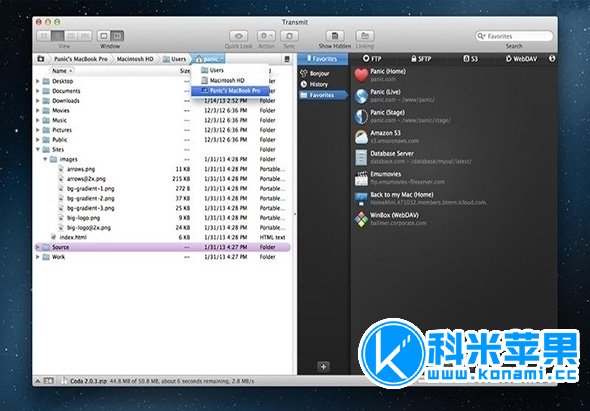Image resolution: width=590 pixels, height=411 pixels.
Task: Expand the Pictures folder
Action: 38,130
